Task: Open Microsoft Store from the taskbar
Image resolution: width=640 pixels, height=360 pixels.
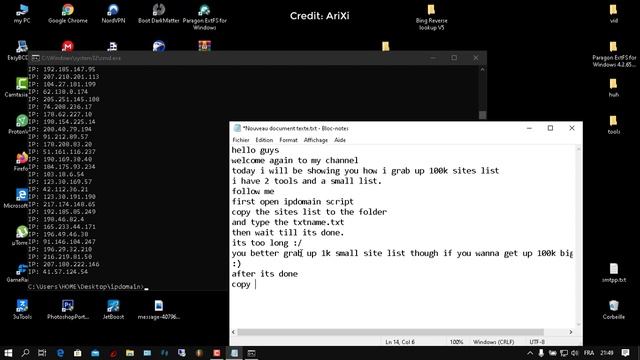Action: (x=78, y=353)
